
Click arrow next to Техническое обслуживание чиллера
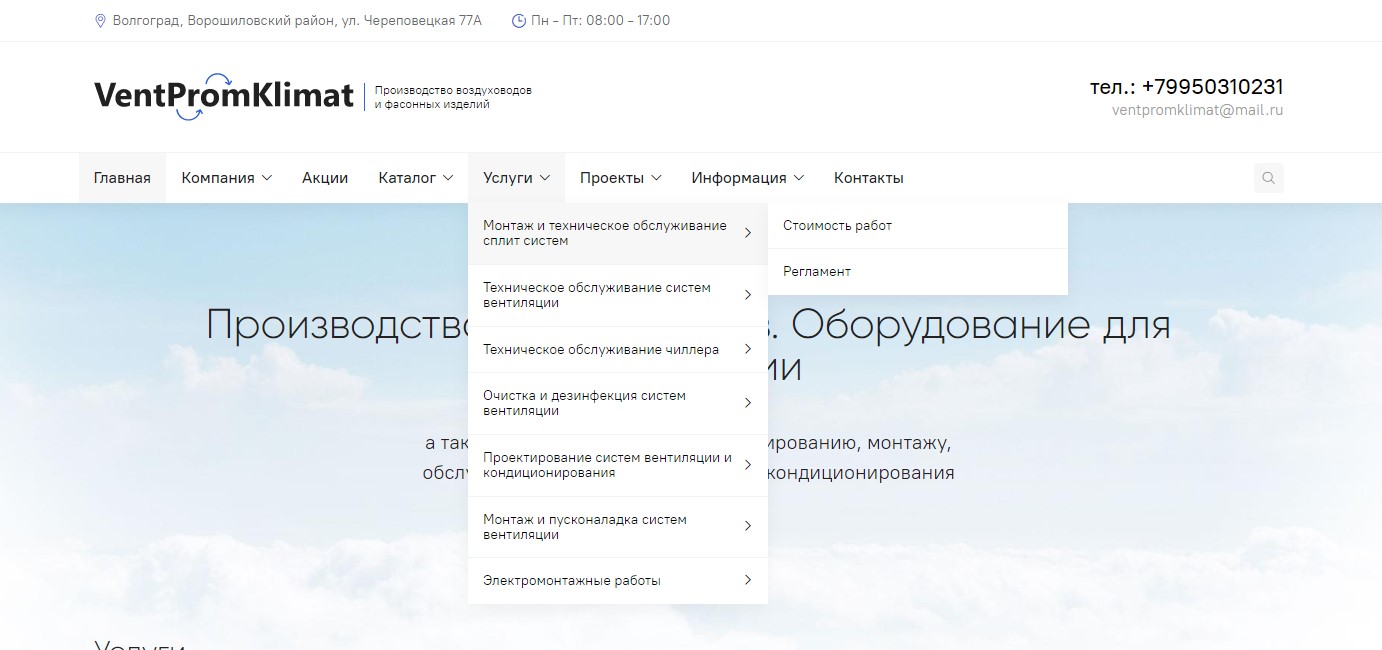(x=747, y=349)
